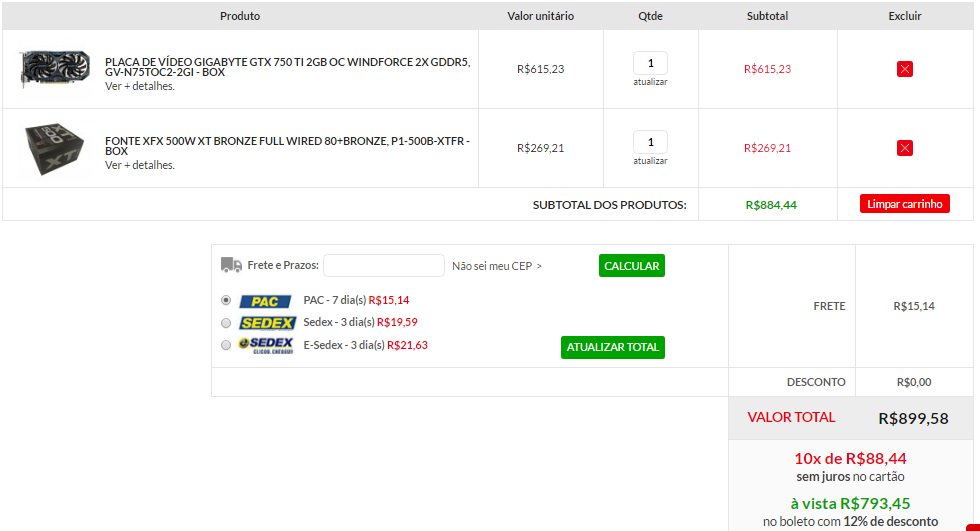980x531 pixels.
Task: Open the 'Não sei meu CEP' link
Action: click(x=497, y=266)
